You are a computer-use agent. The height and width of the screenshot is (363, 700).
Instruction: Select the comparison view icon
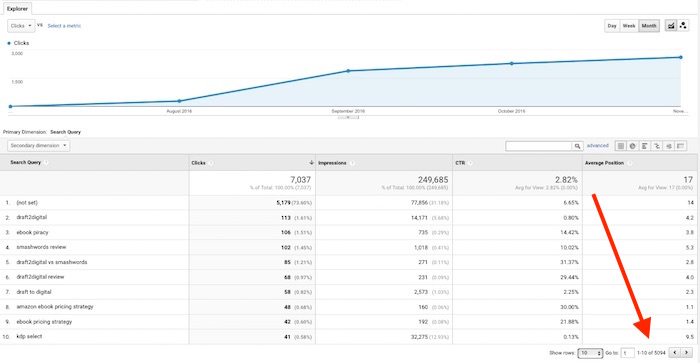point(657,146)
